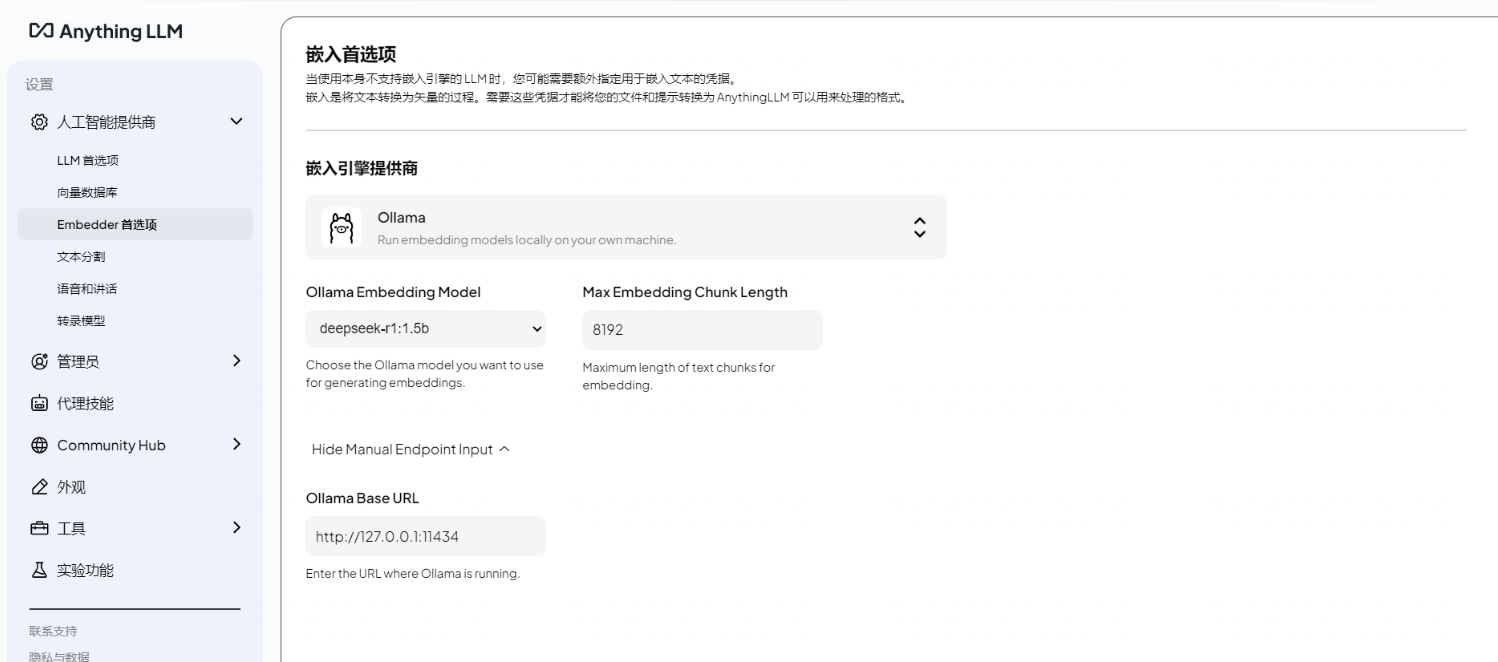Viewport: 1498px width, 662px height.
Task: Collapse the 人工智能提供商 section chevron
Action: [x=236, y=122]
